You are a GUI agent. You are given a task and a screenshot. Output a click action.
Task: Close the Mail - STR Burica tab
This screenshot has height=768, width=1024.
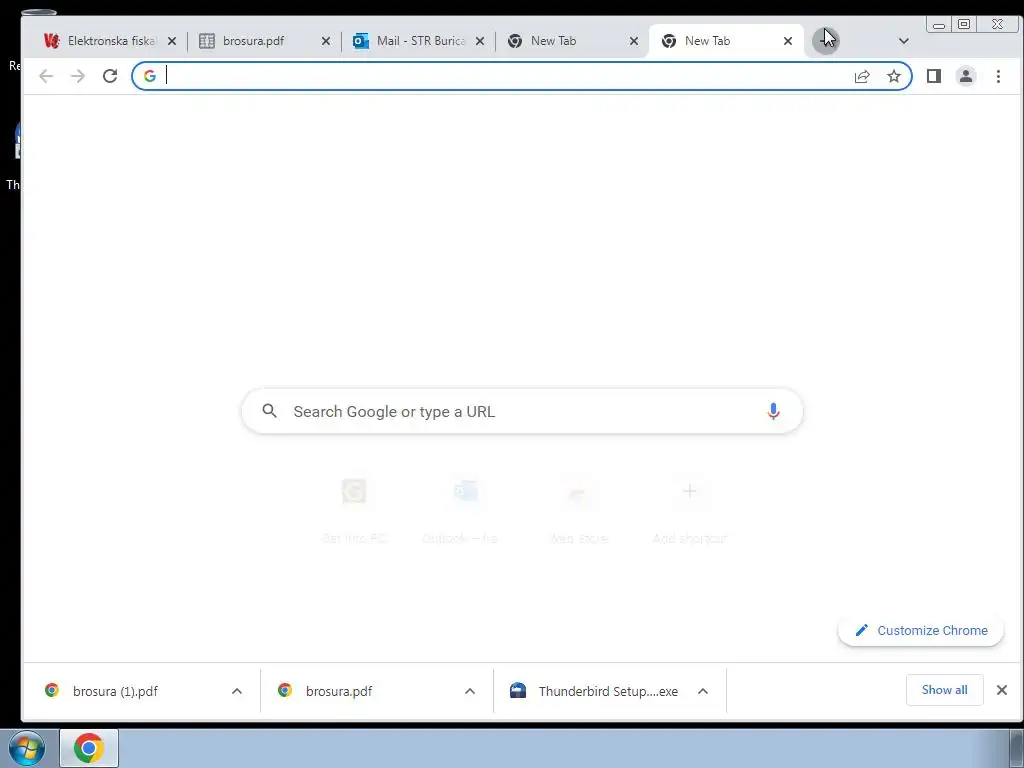[x=480, y=41]
